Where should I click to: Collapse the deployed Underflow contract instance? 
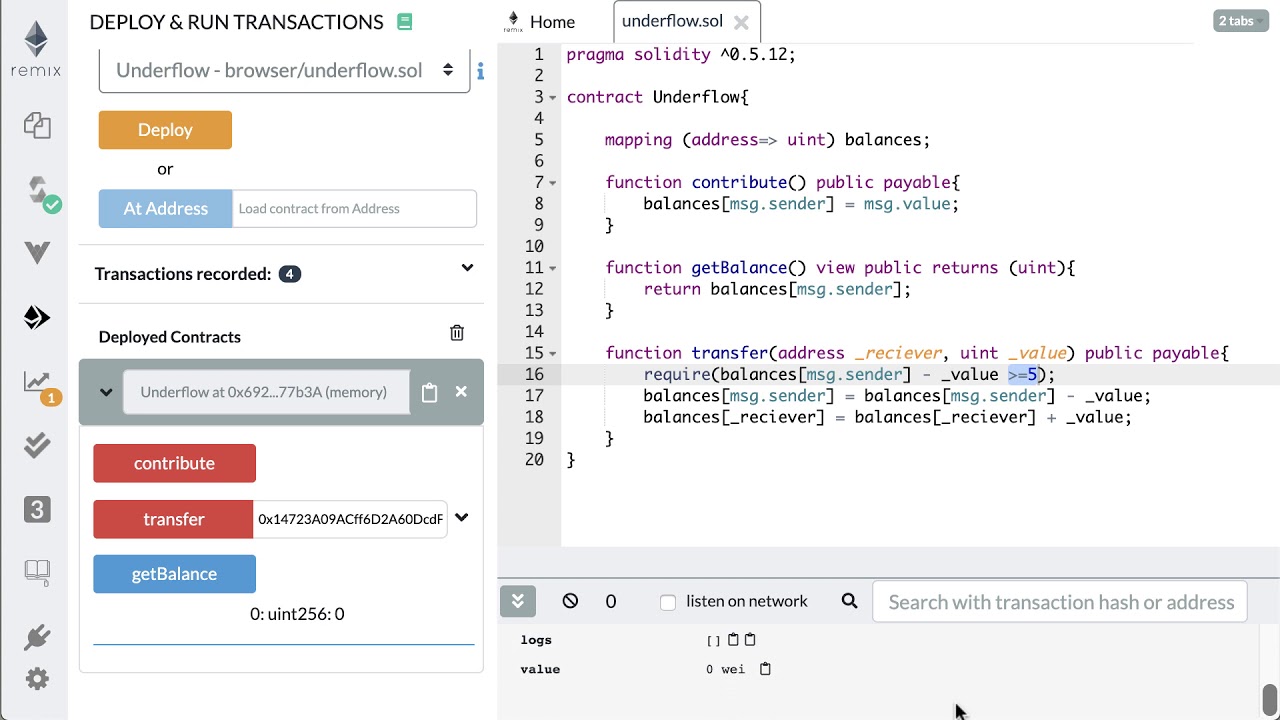point(106,392)
